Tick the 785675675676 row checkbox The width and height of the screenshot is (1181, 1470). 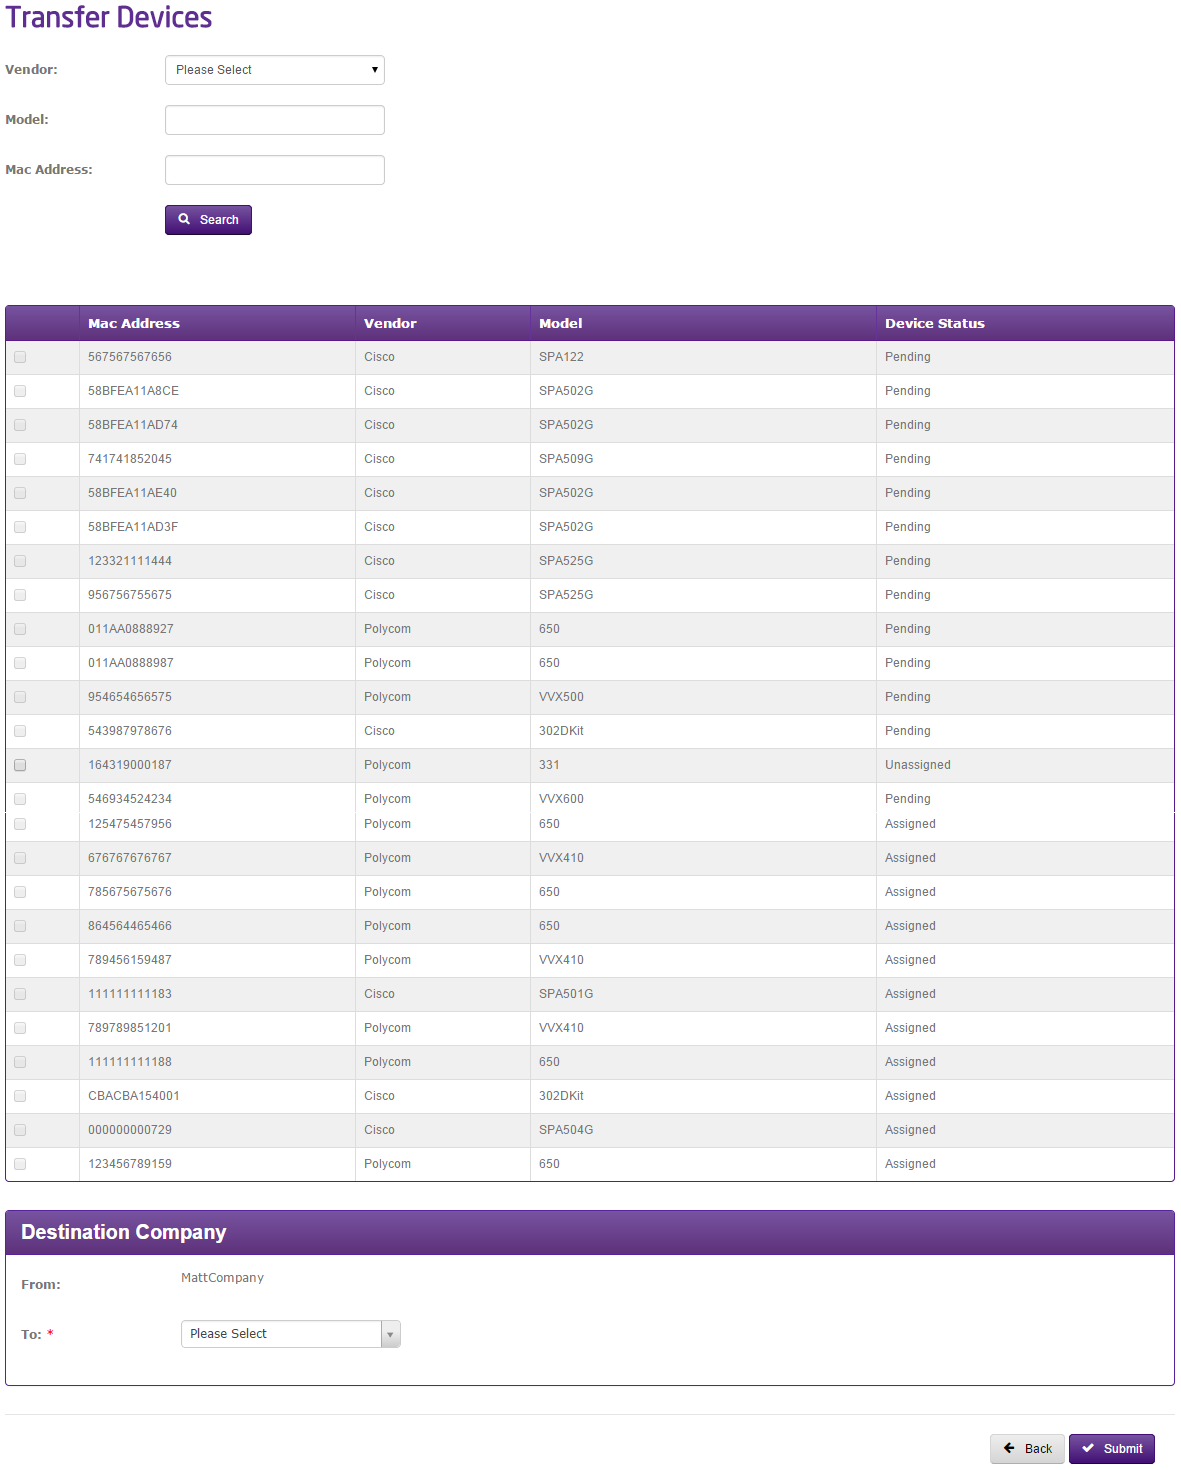click(x=20, y=892)
